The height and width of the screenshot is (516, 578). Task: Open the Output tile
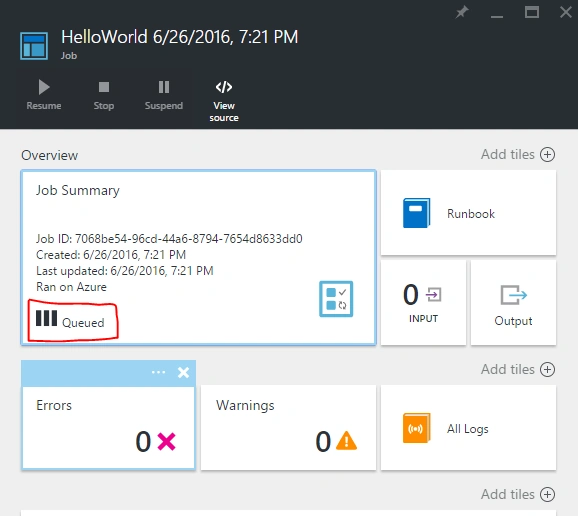pos(513,303)
